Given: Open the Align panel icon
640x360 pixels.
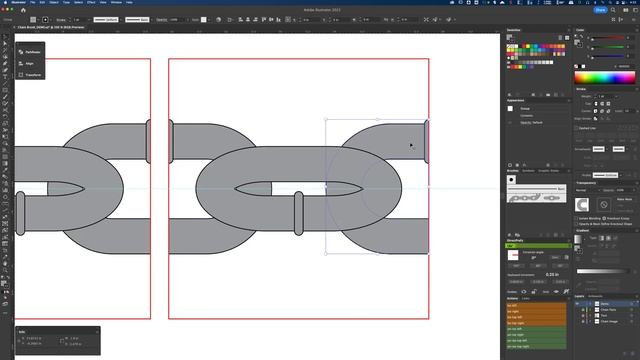Looking at the screenshot, I should (x=21, y=63).
